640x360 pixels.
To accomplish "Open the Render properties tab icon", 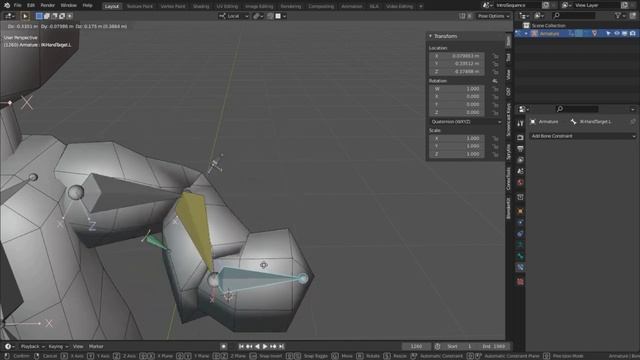I will click(x=520, y=138).
